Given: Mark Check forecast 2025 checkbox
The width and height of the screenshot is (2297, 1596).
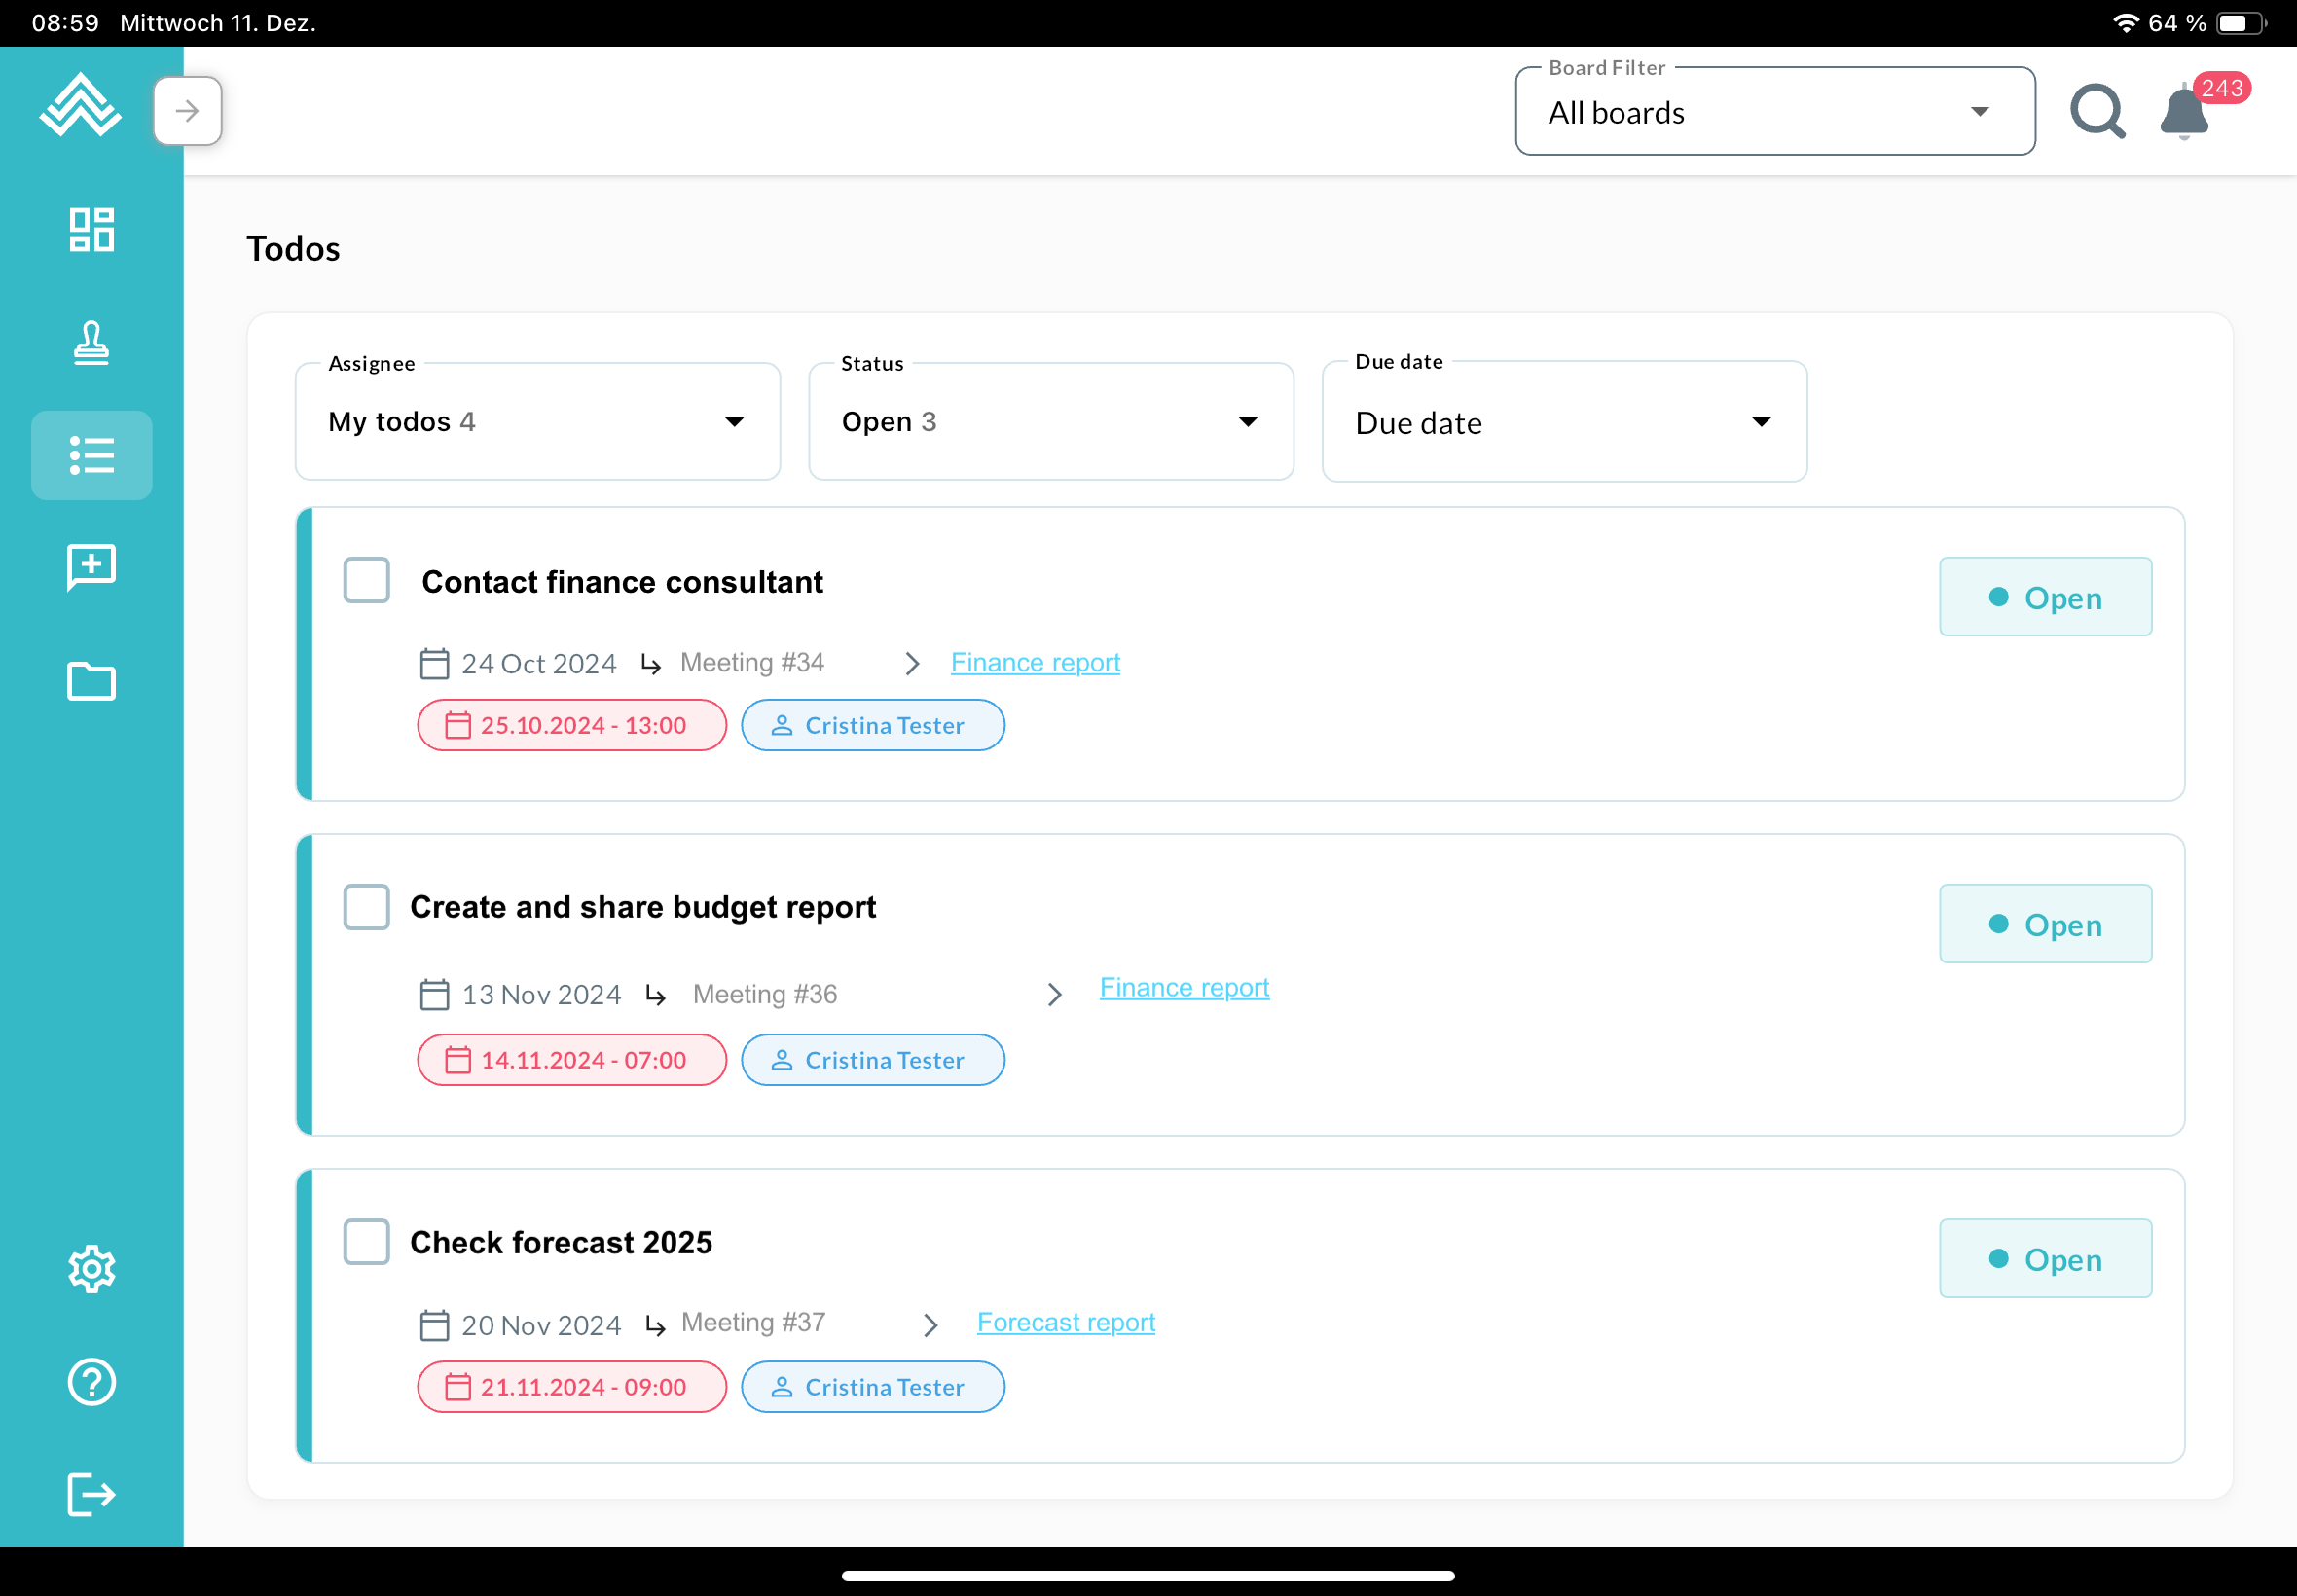Looking at the screenshot, I should point(366,1242).
